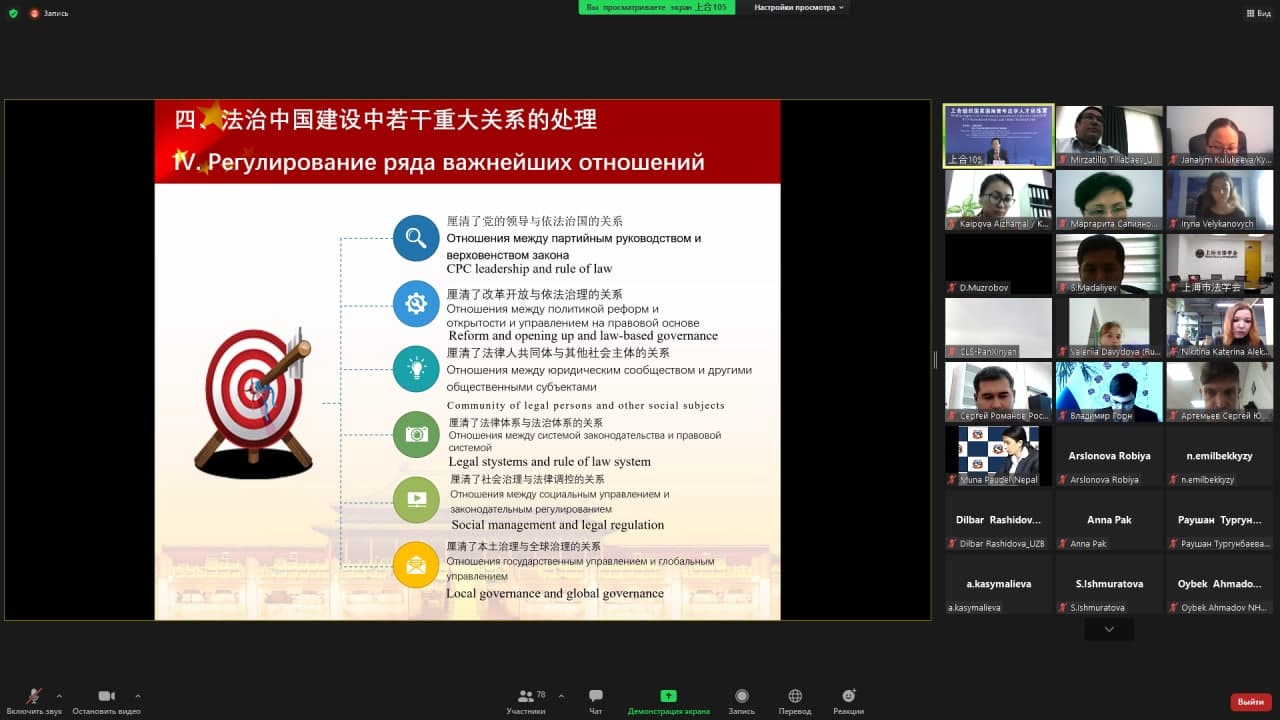Click the gear icon beside Reform and opening up
Viewport: 1280px width, 720px height.
click(x=416, y=304)
